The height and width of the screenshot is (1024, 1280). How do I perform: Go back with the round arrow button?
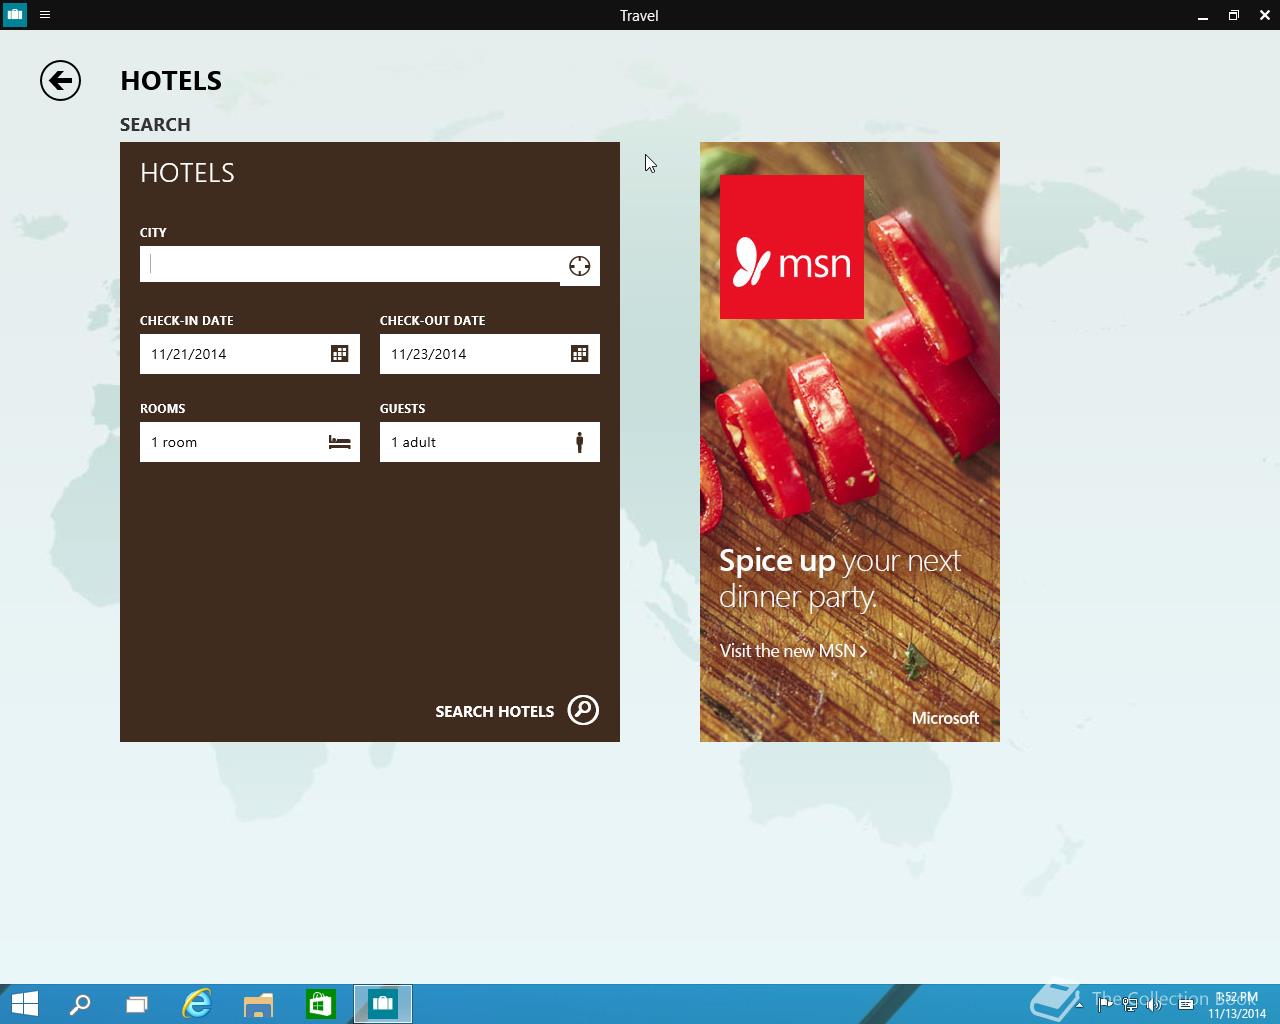(x=60, y=81)
